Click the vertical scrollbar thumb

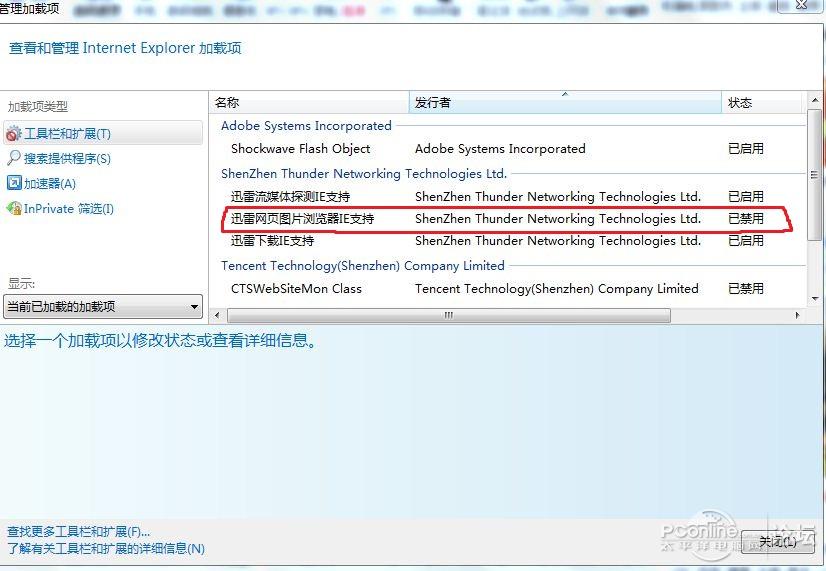pos(814,175)
